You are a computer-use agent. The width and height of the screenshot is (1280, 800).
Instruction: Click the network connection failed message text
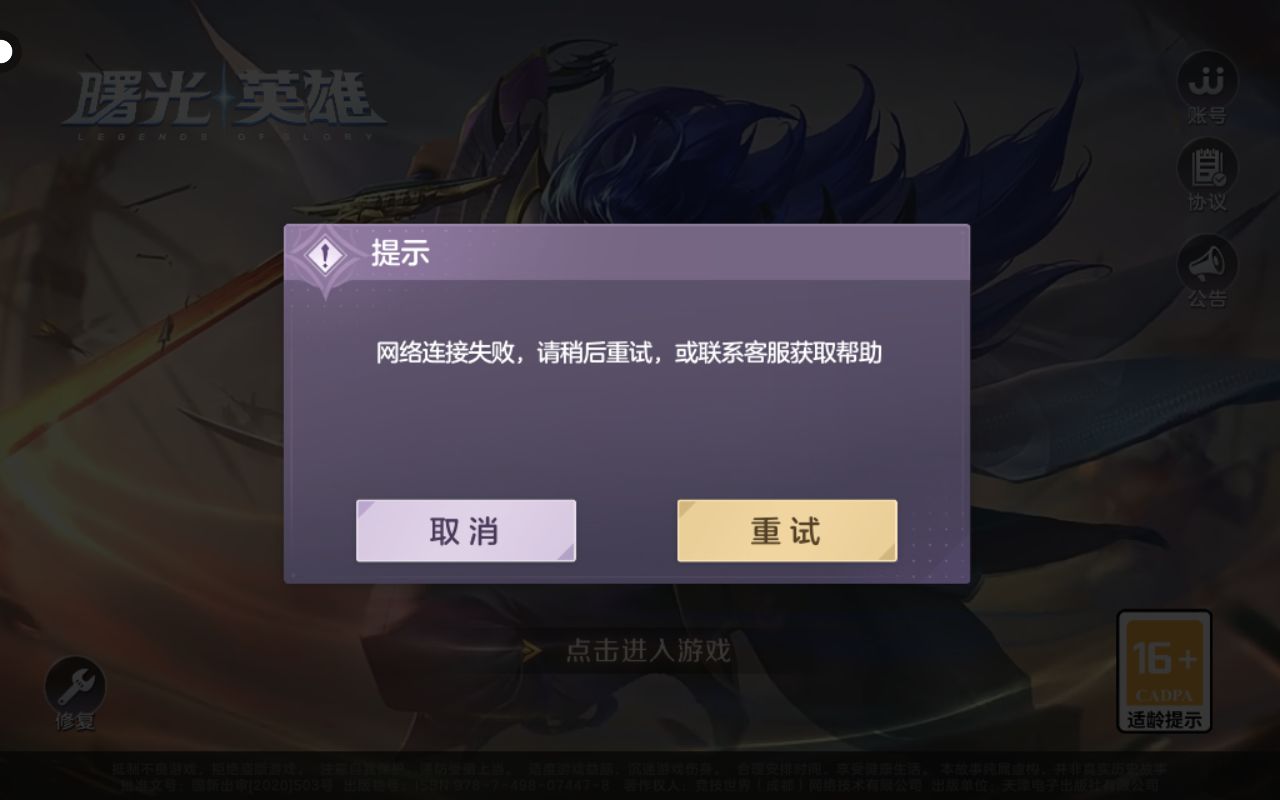pyautogui.click(x=629, y=353)
